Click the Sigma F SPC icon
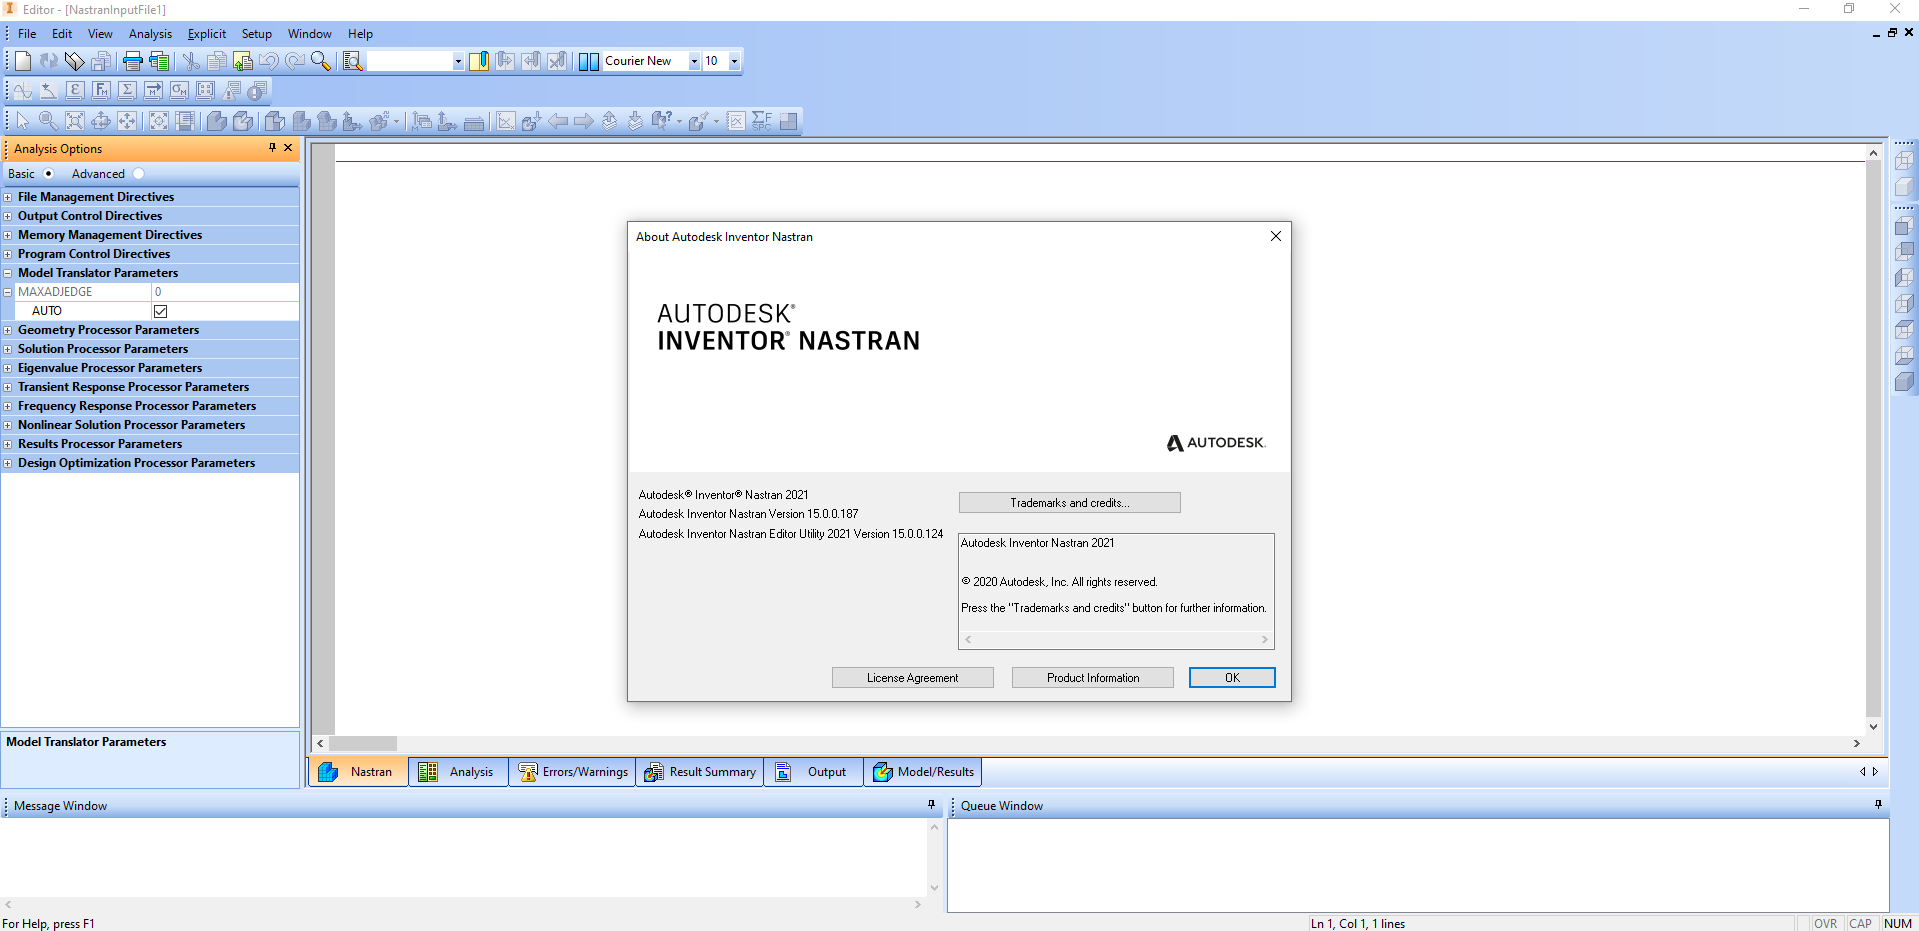 (x=762, y=121)
